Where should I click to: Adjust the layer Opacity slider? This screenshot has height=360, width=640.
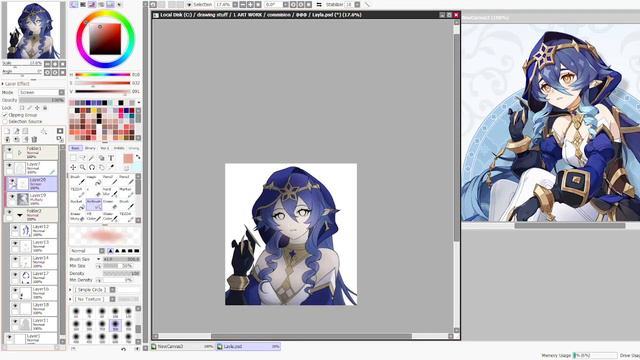(x=42, y=100)
